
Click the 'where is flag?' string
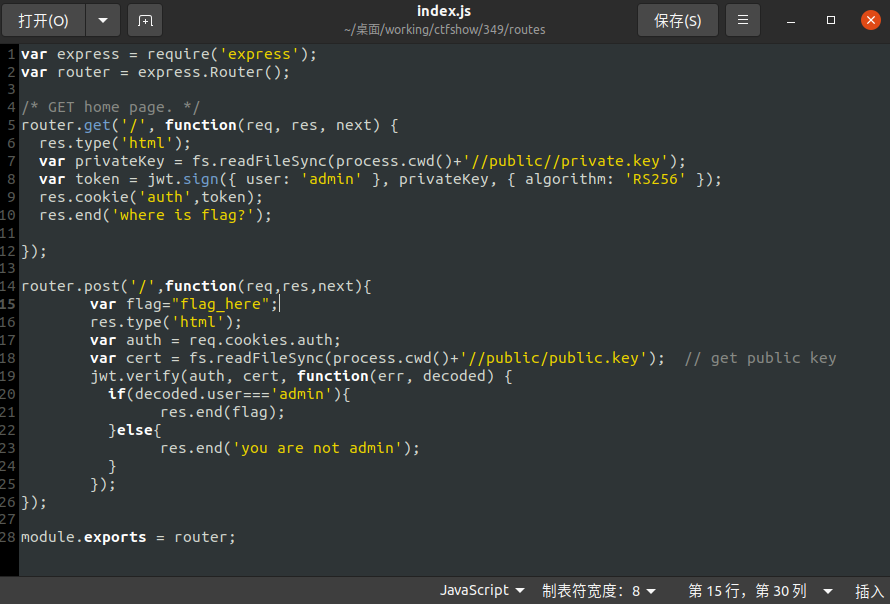tap(184, 215)
